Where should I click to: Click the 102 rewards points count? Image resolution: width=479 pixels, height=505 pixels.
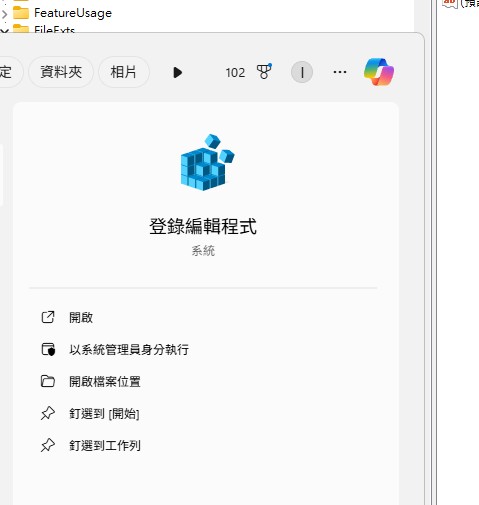click(x=235, y=72)
